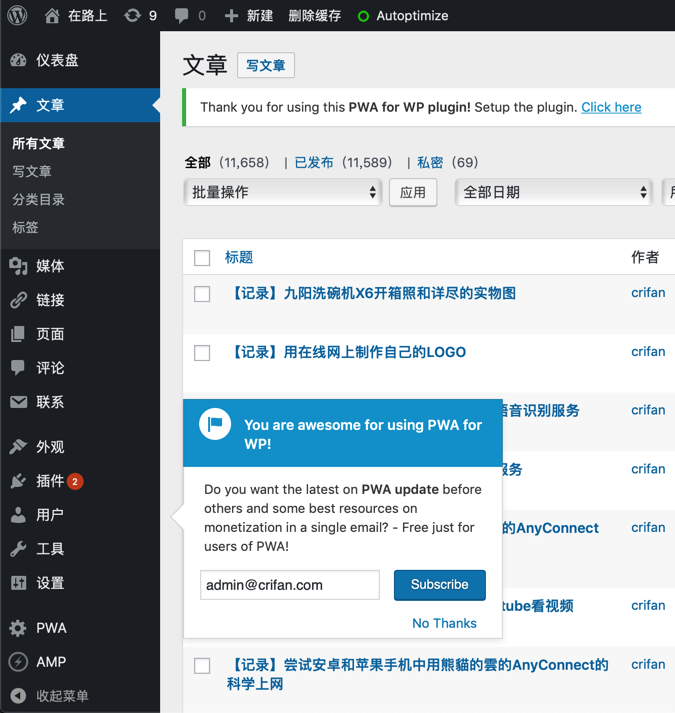Click the updates icon showing 9
Viewport: 675px width, 713px height.
coord(132,16)
